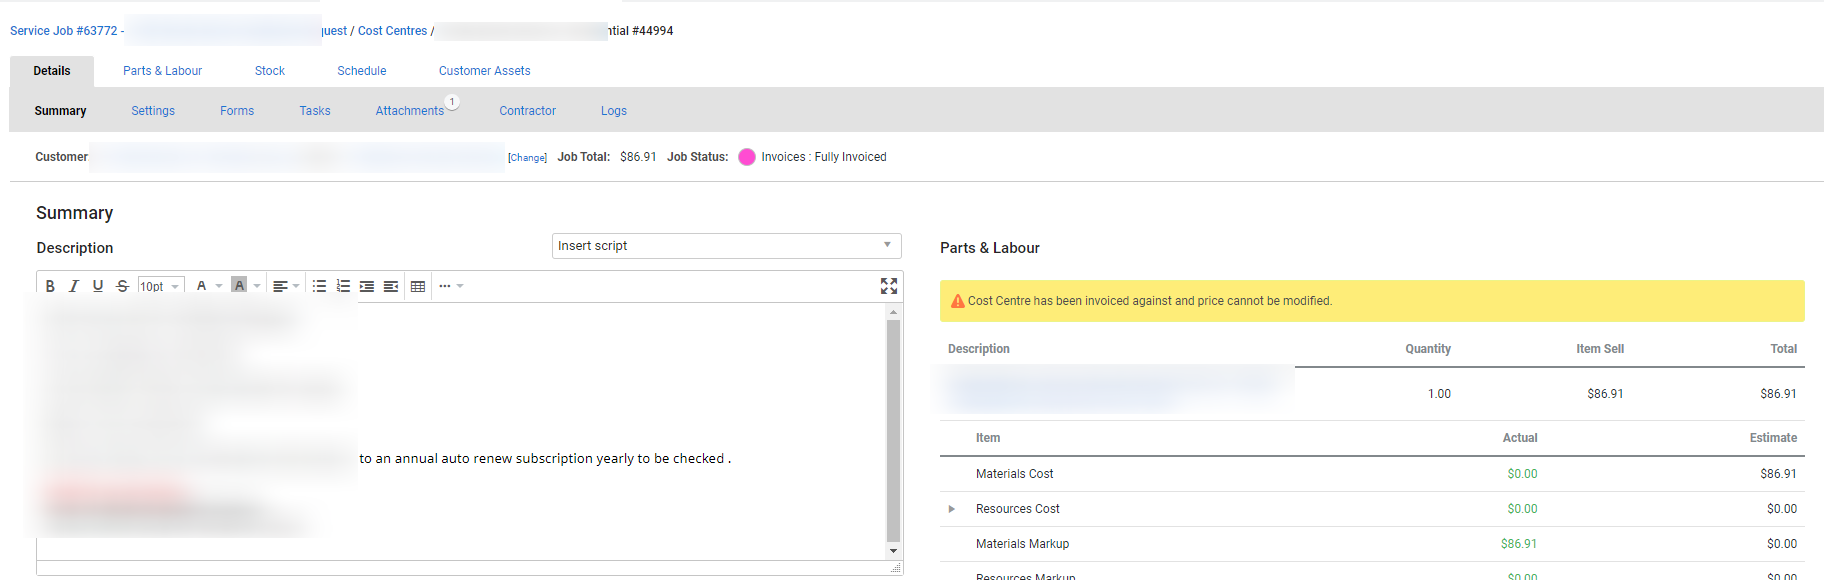Click the indent icon with the right-pointing arrow
1824x580 pixels.
point(367,286)
